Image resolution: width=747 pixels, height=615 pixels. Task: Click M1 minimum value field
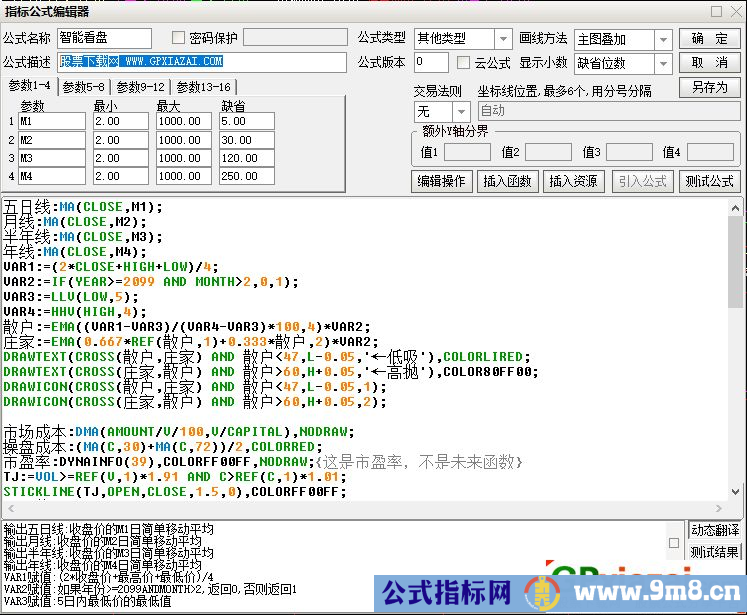pos(121,121)
